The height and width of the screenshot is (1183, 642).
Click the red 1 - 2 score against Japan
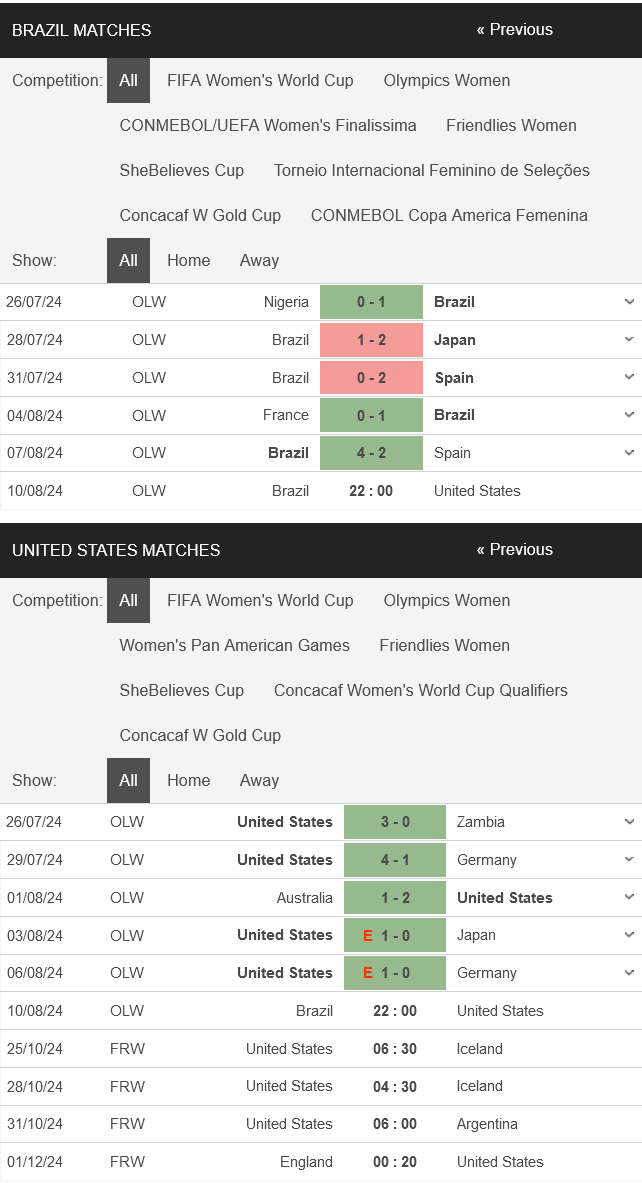371,340
